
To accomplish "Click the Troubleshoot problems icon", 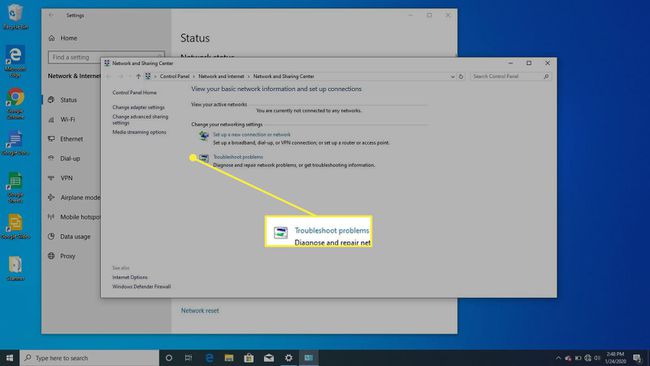I will [204, 158].
